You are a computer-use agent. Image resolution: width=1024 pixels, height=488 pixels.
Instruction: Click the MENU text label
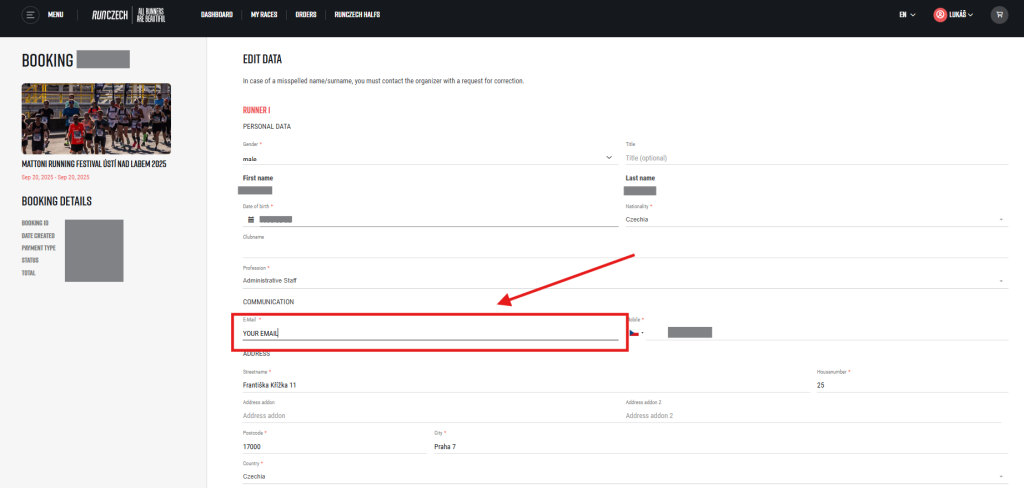tap(56, 14)
